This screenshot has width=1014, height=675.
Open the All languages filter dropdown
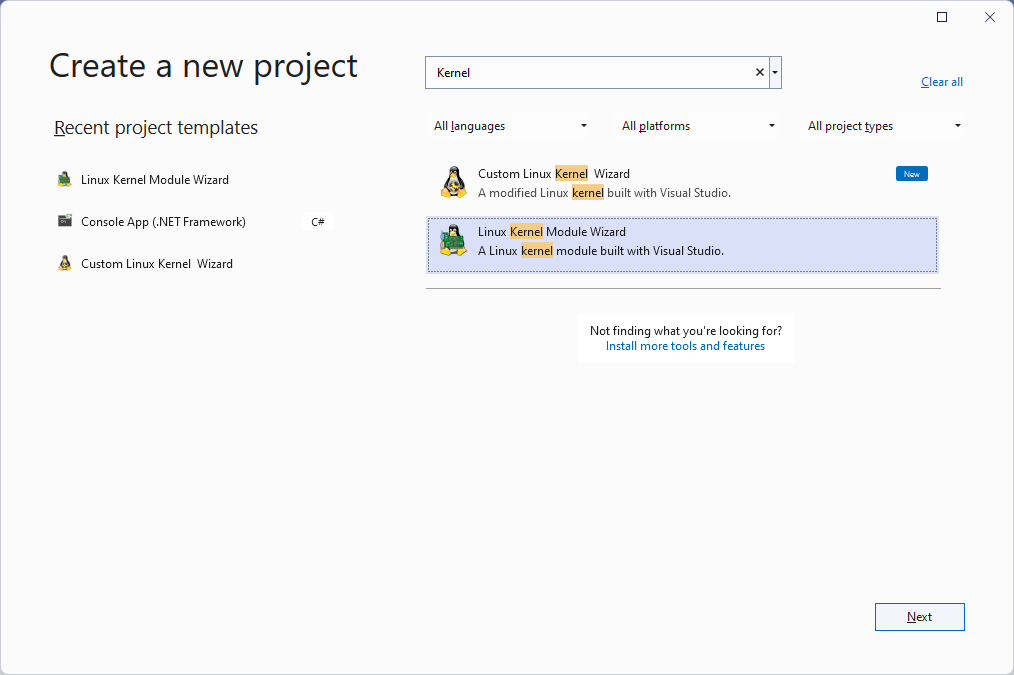tap(510, 126)
